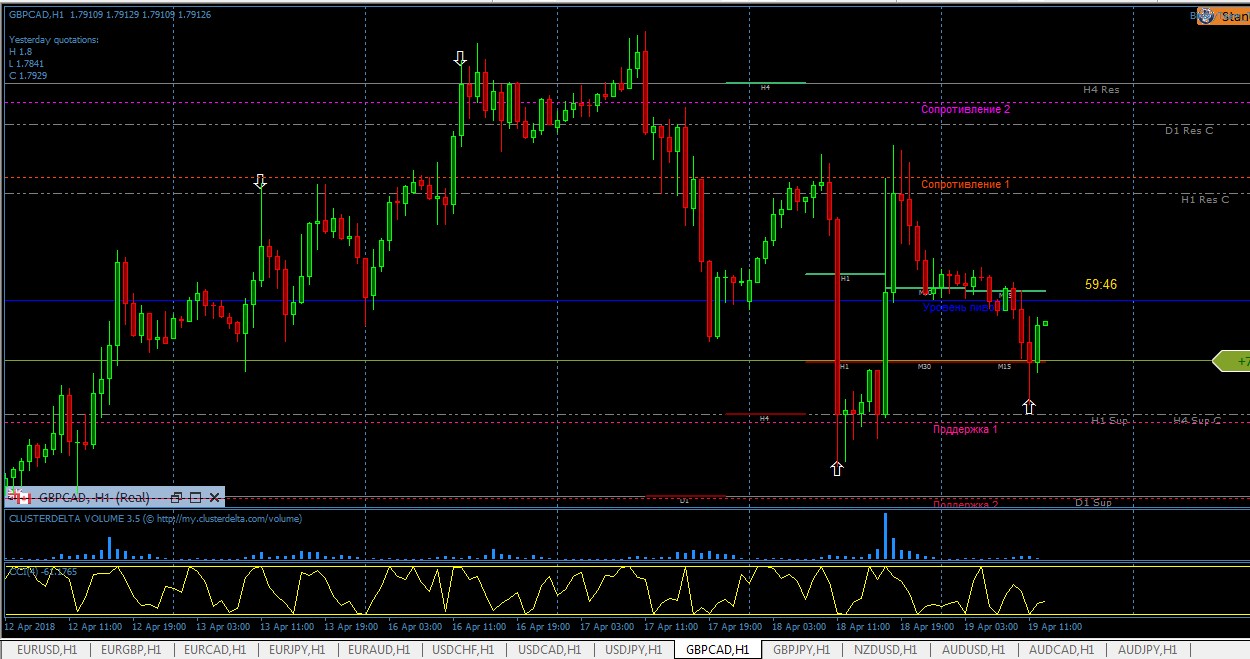Click the '19 Apr 11:00' time axis label

(x=1055, y=627)
